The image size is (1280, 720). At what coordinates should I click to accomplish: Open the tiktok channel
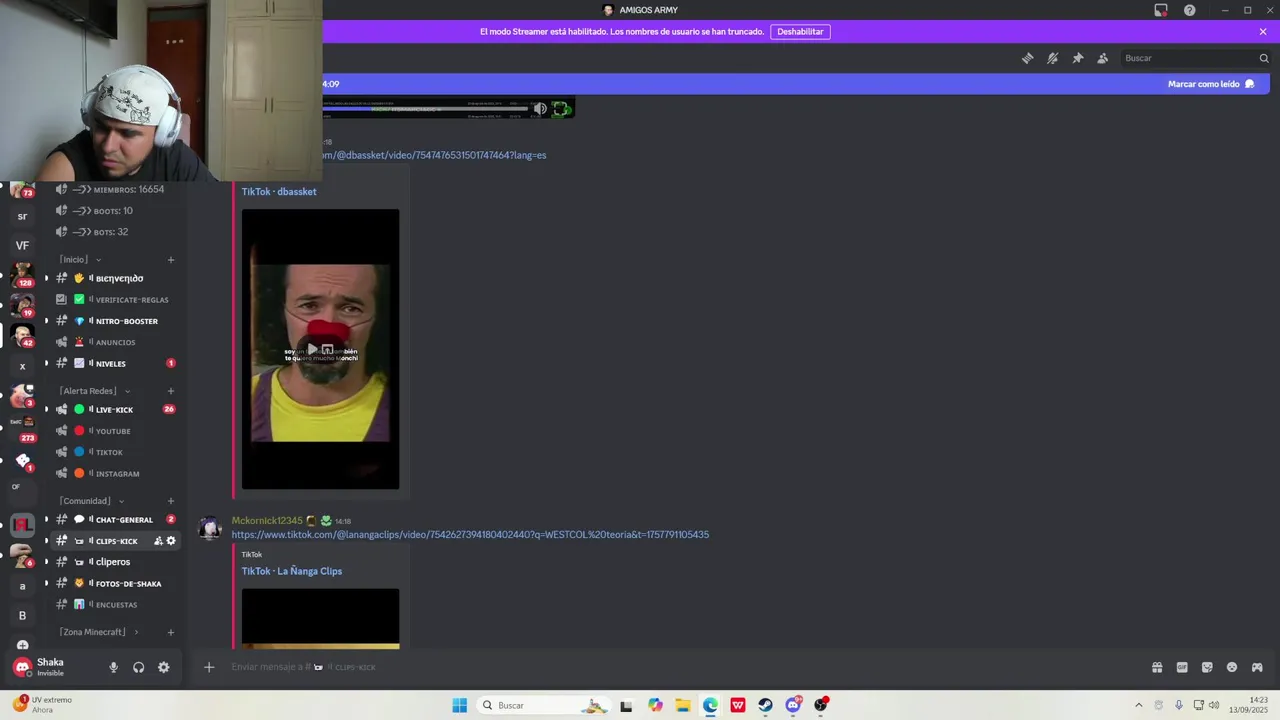pos(116,452)
